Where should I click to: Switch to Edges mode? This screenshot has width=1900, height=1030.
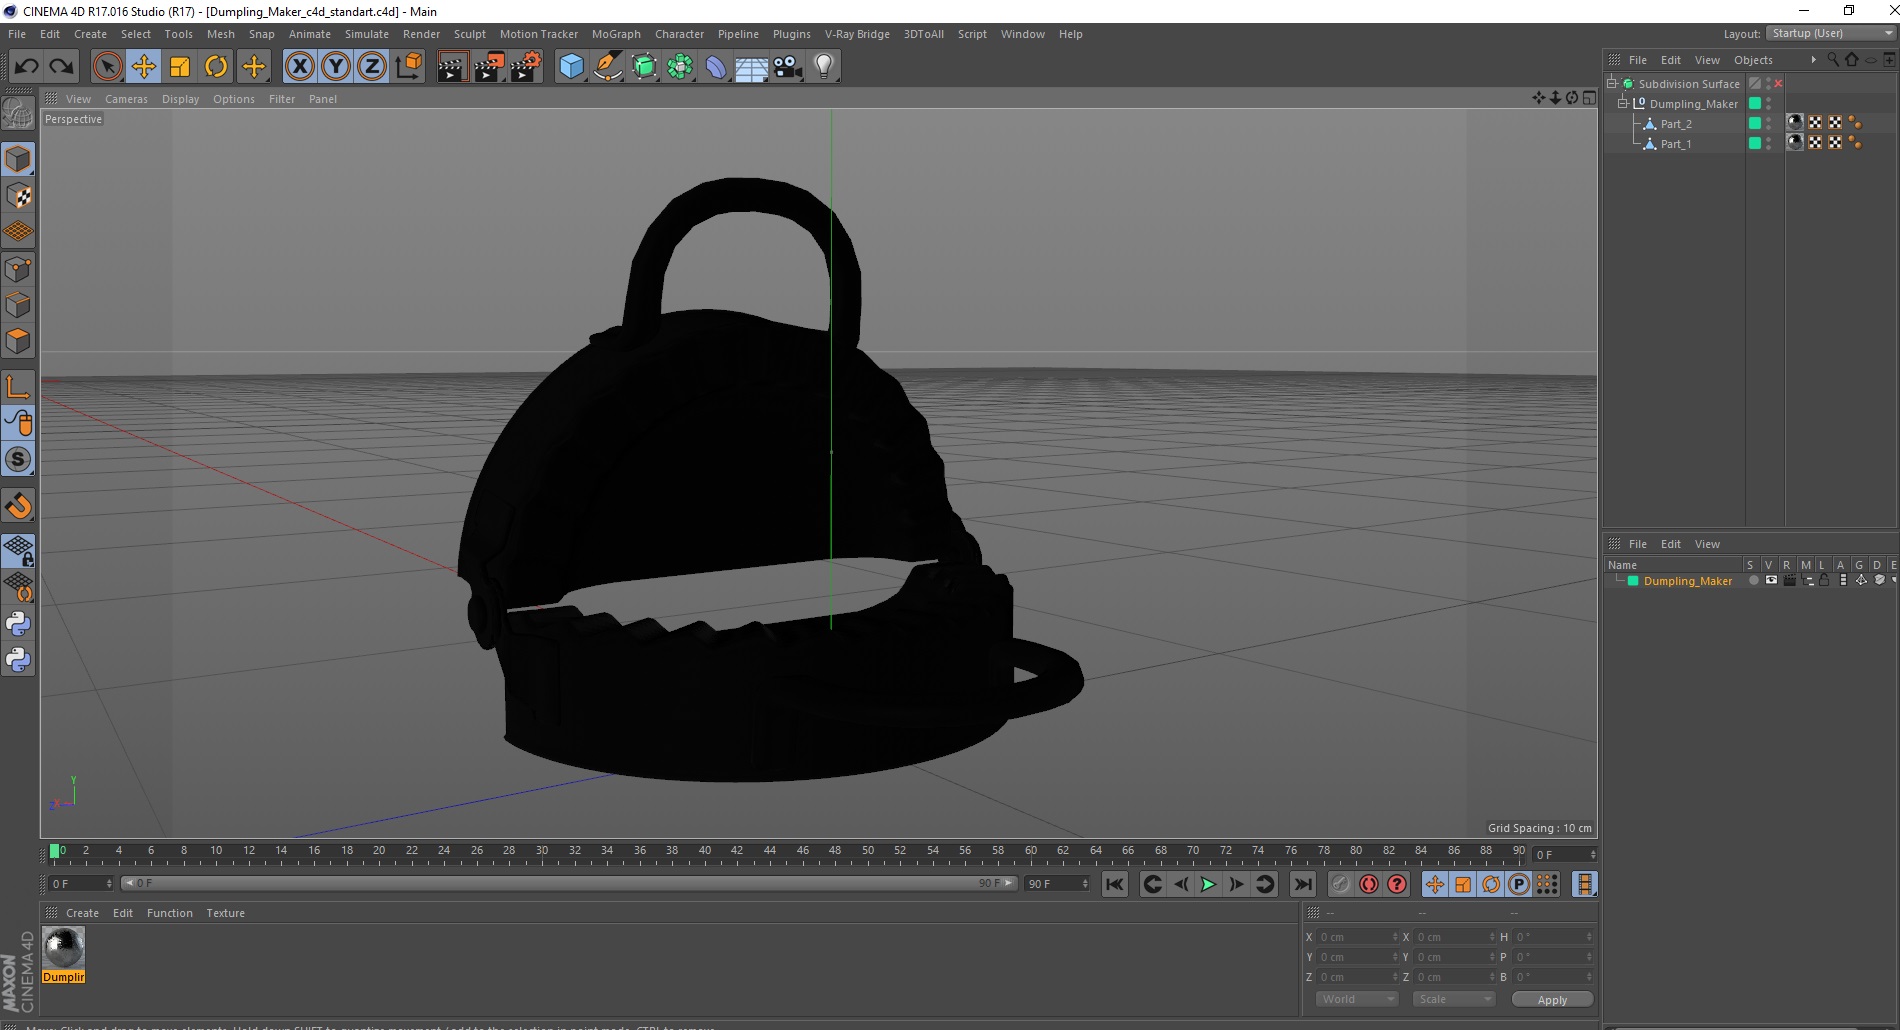coord(18,305)
